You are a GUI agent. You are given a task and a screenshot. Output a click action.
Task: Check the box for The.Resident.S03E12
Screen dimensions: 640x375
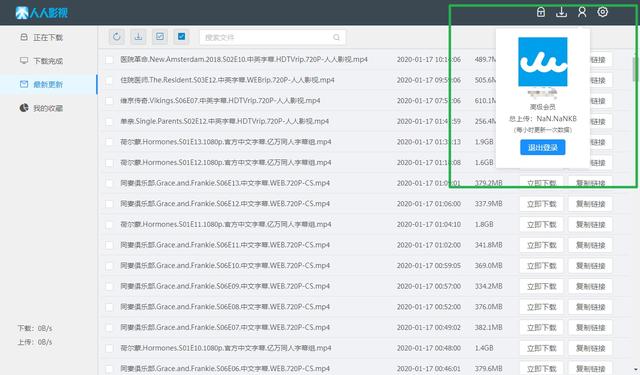point(109,80)
